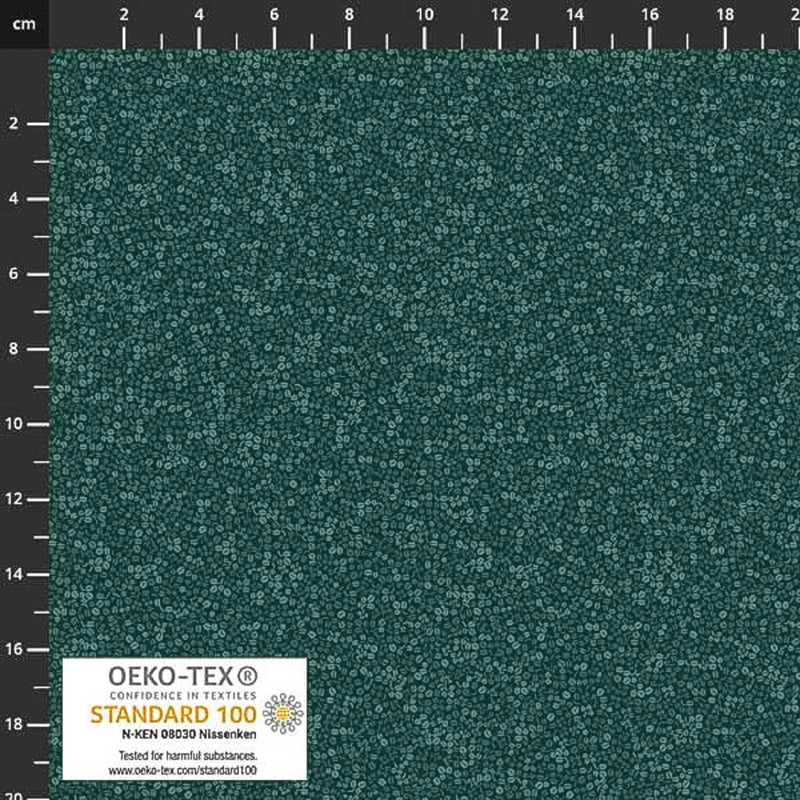Click the 'cm' ruler unit label

24,24
